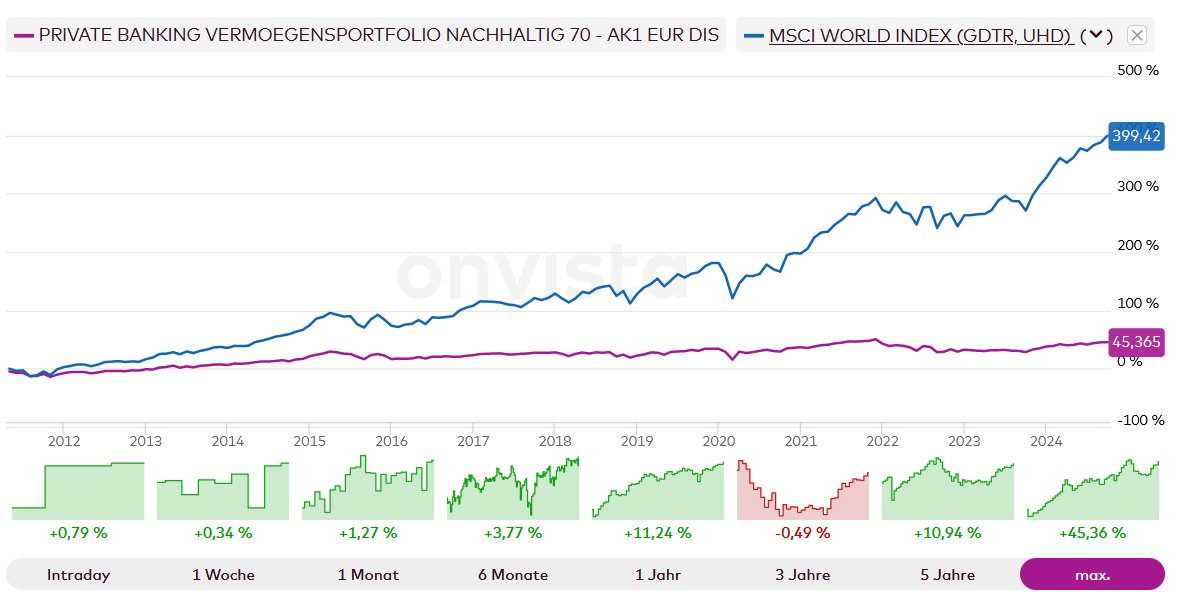Click the purple 45,365 value label

point(1136,342)
